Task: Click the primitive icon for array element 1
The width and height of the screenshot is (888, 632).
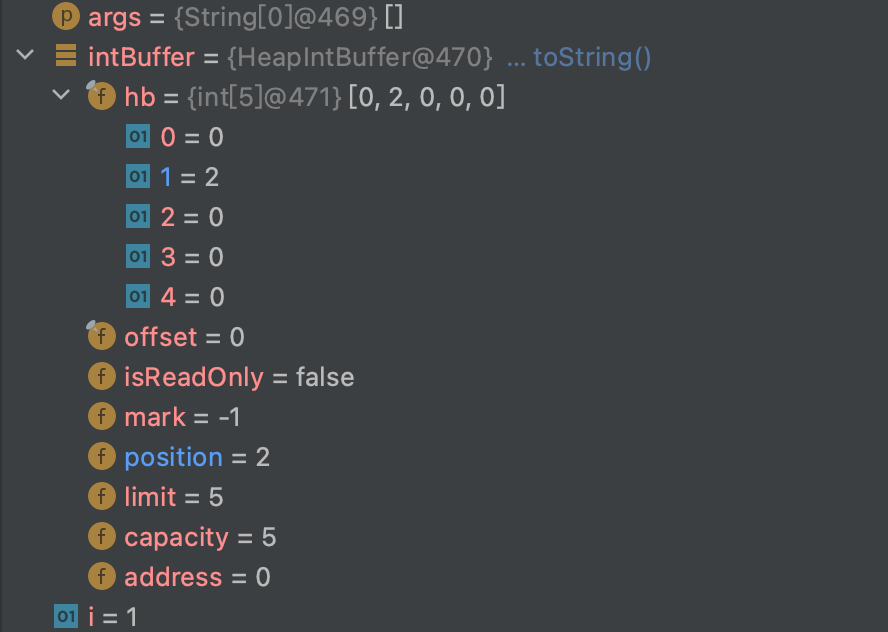Action: (138, 177)
